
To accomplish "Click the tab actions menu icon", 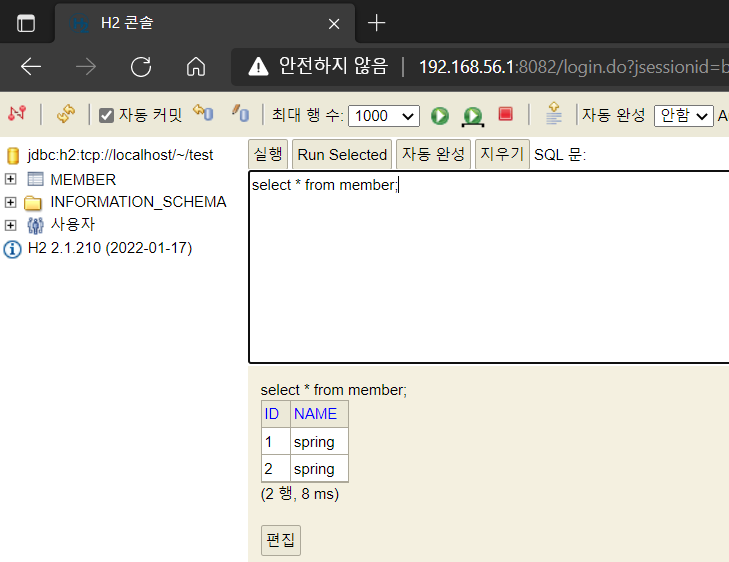I will pyautogui.click(x=26, y=23).
